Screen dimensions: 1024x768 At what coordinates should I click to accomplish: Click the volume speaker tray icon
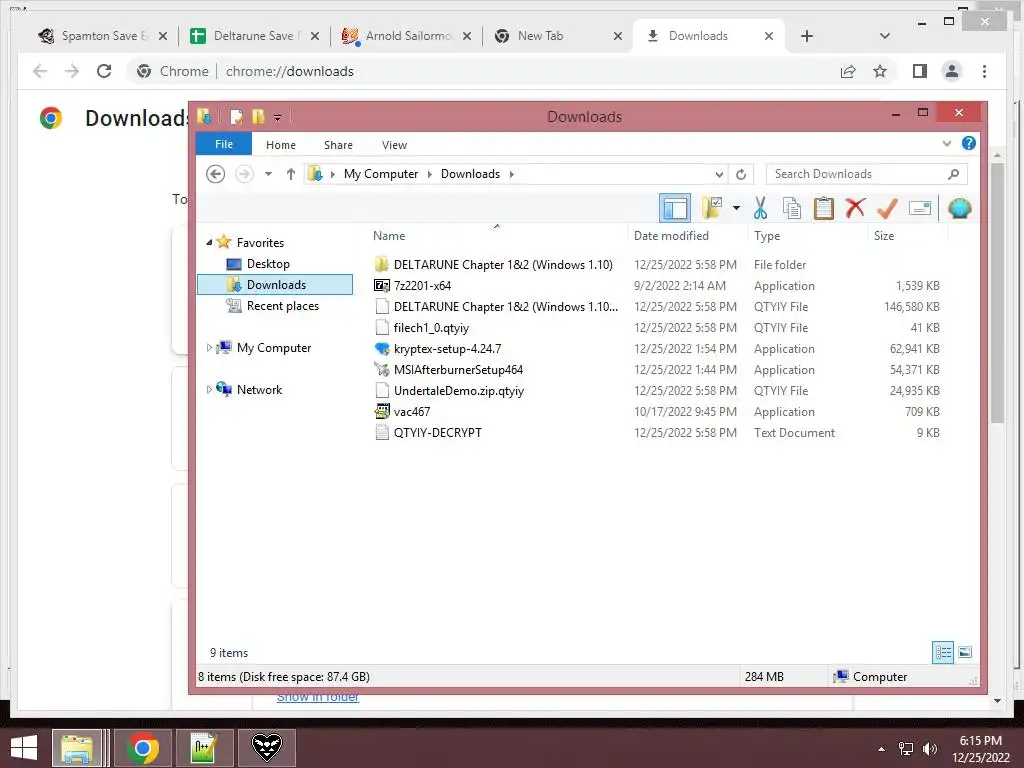[929, 749]
